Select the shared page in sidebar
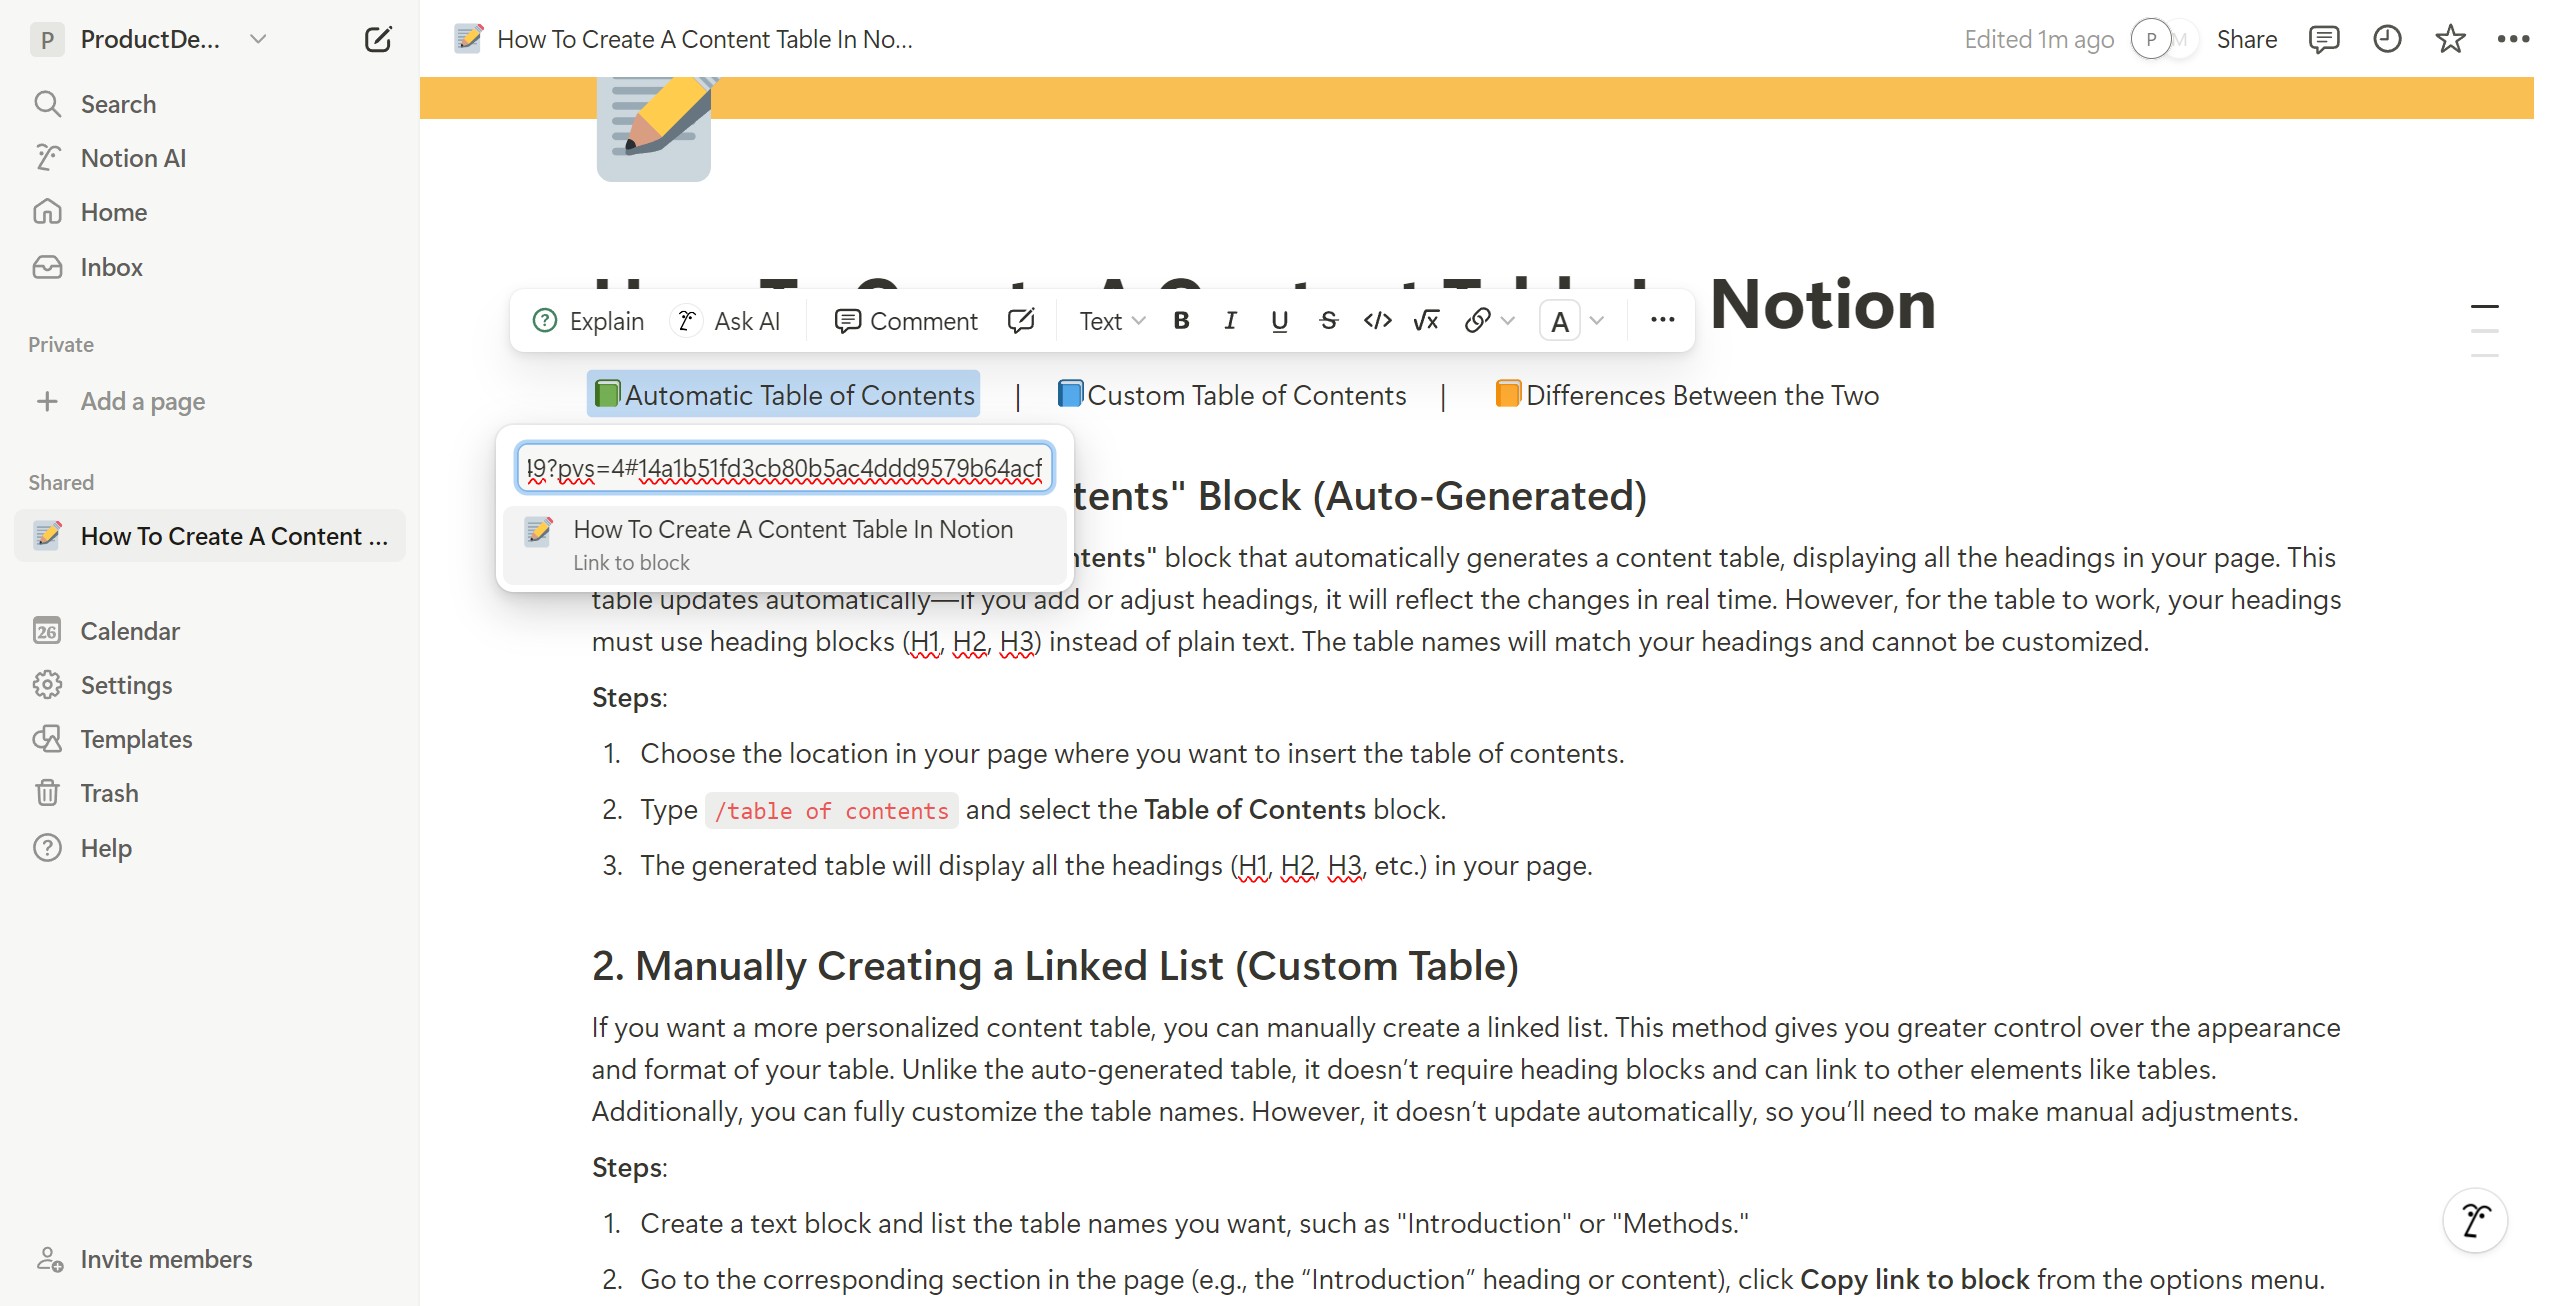Image resolution: width=2561 pixels, height=1306 pixels. [x=210, y=536]
